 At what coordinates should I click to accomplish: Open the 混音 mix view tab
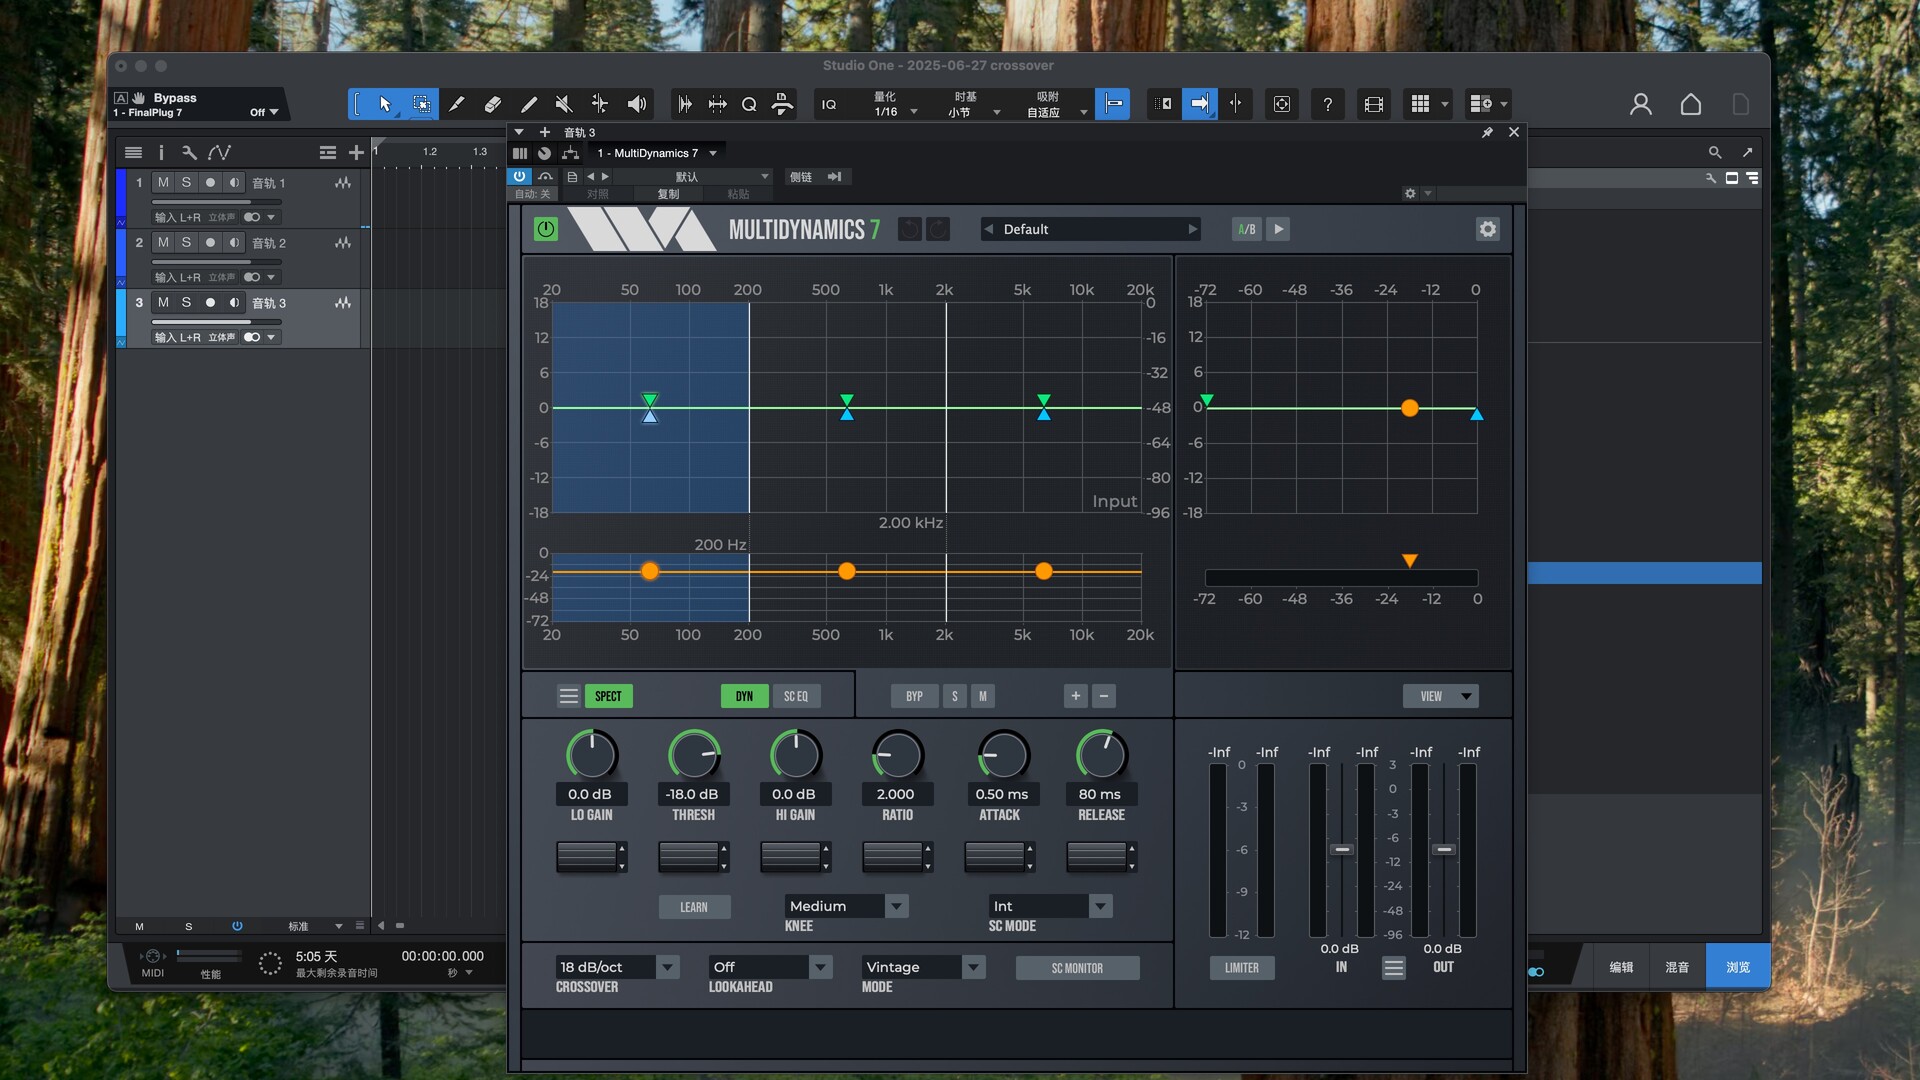(1677, 967)
